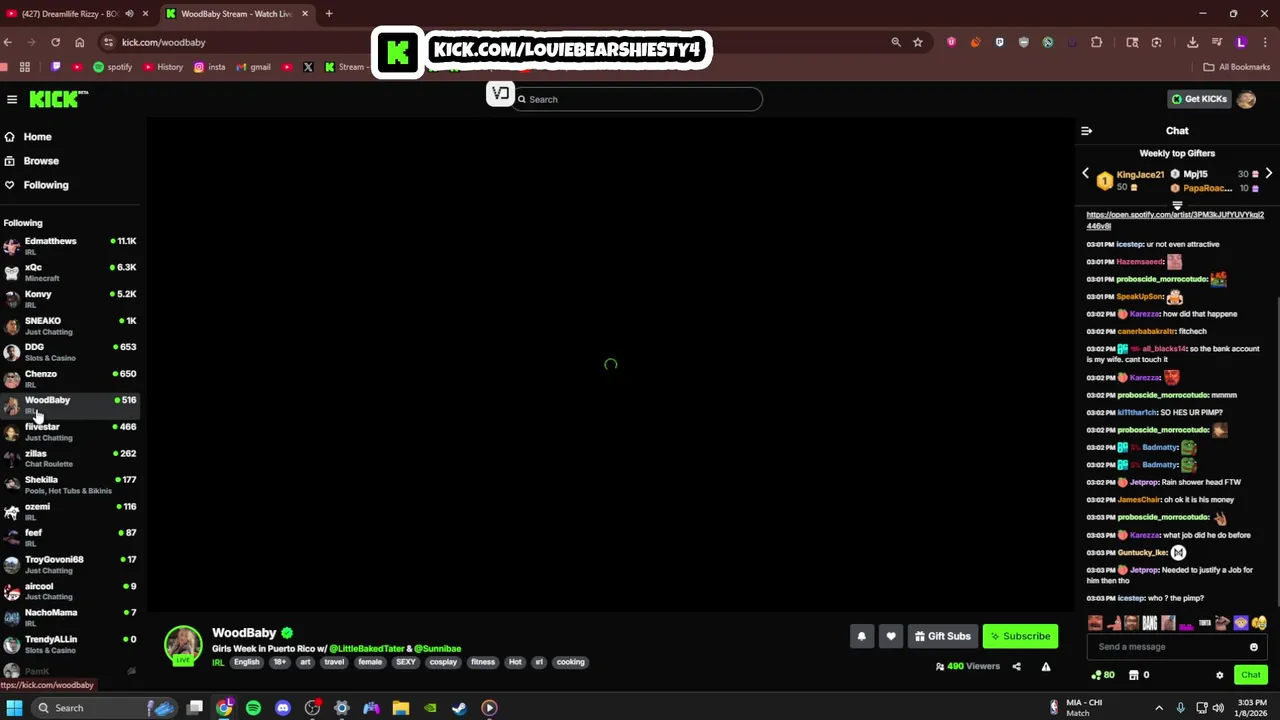Open DDG channel in Following list
Viewport: 1280px width, 720px height.
[x=70, y=352]
